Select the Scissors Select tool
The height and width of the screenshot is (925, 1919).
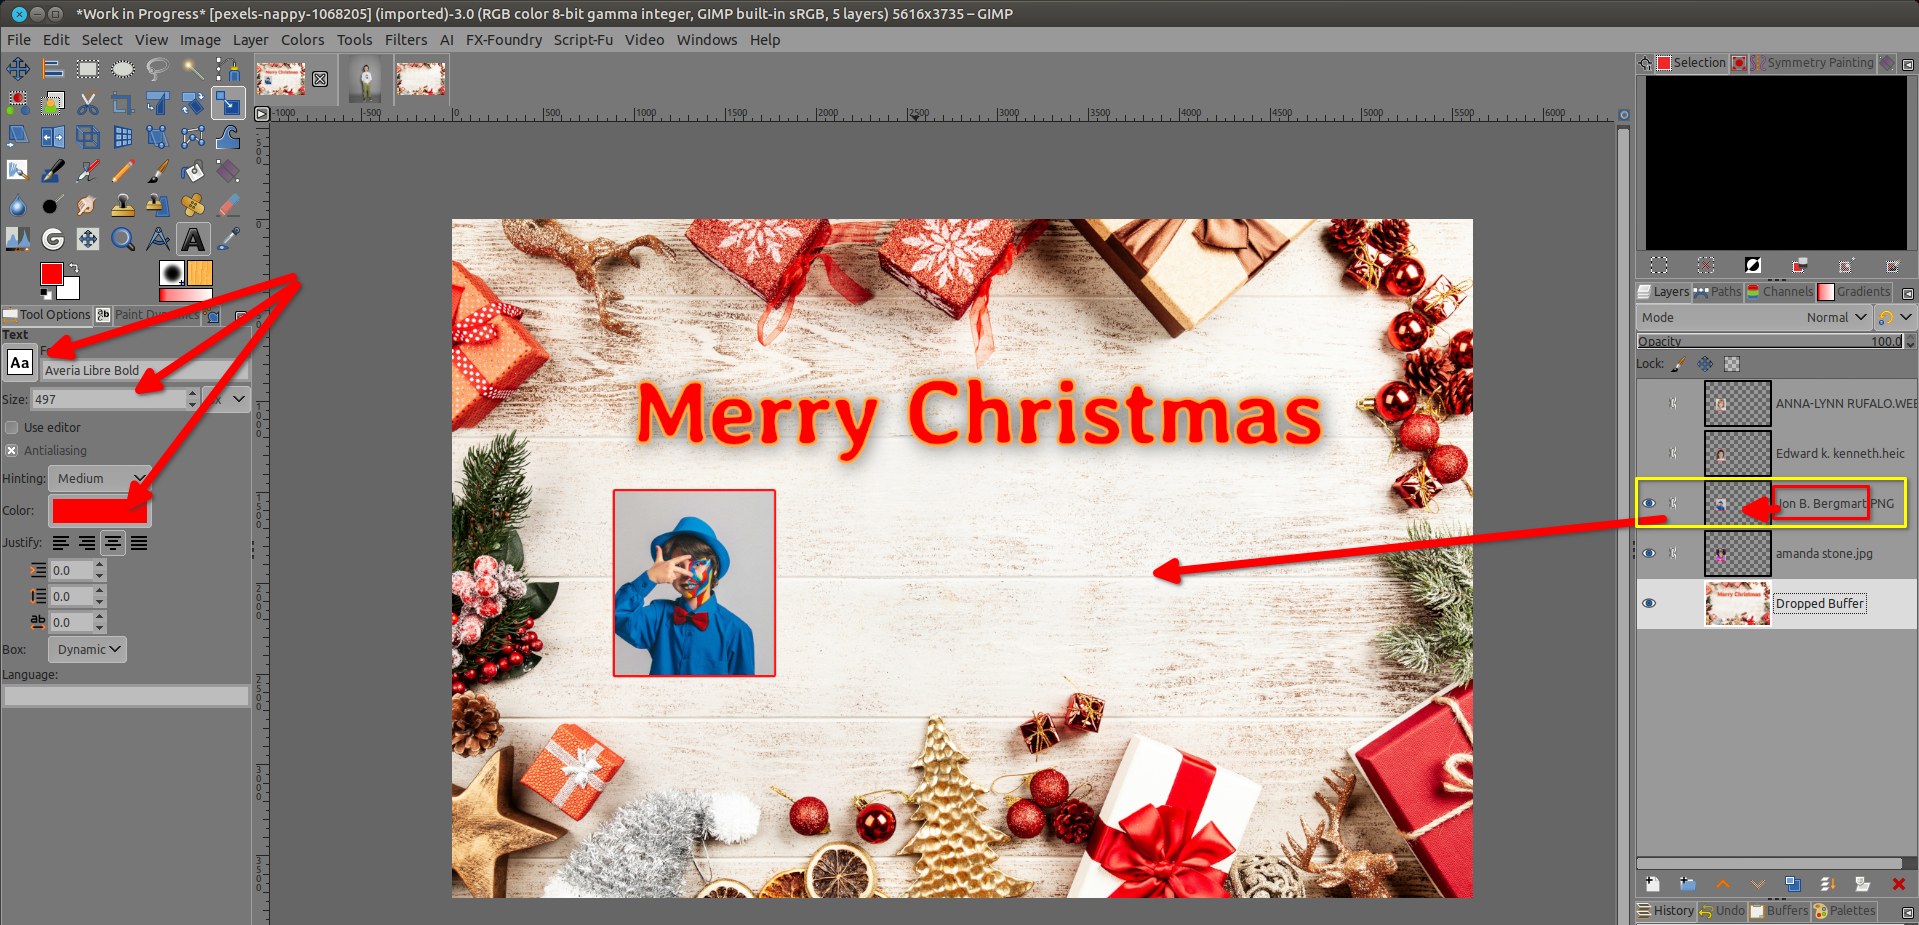(88, 103)
